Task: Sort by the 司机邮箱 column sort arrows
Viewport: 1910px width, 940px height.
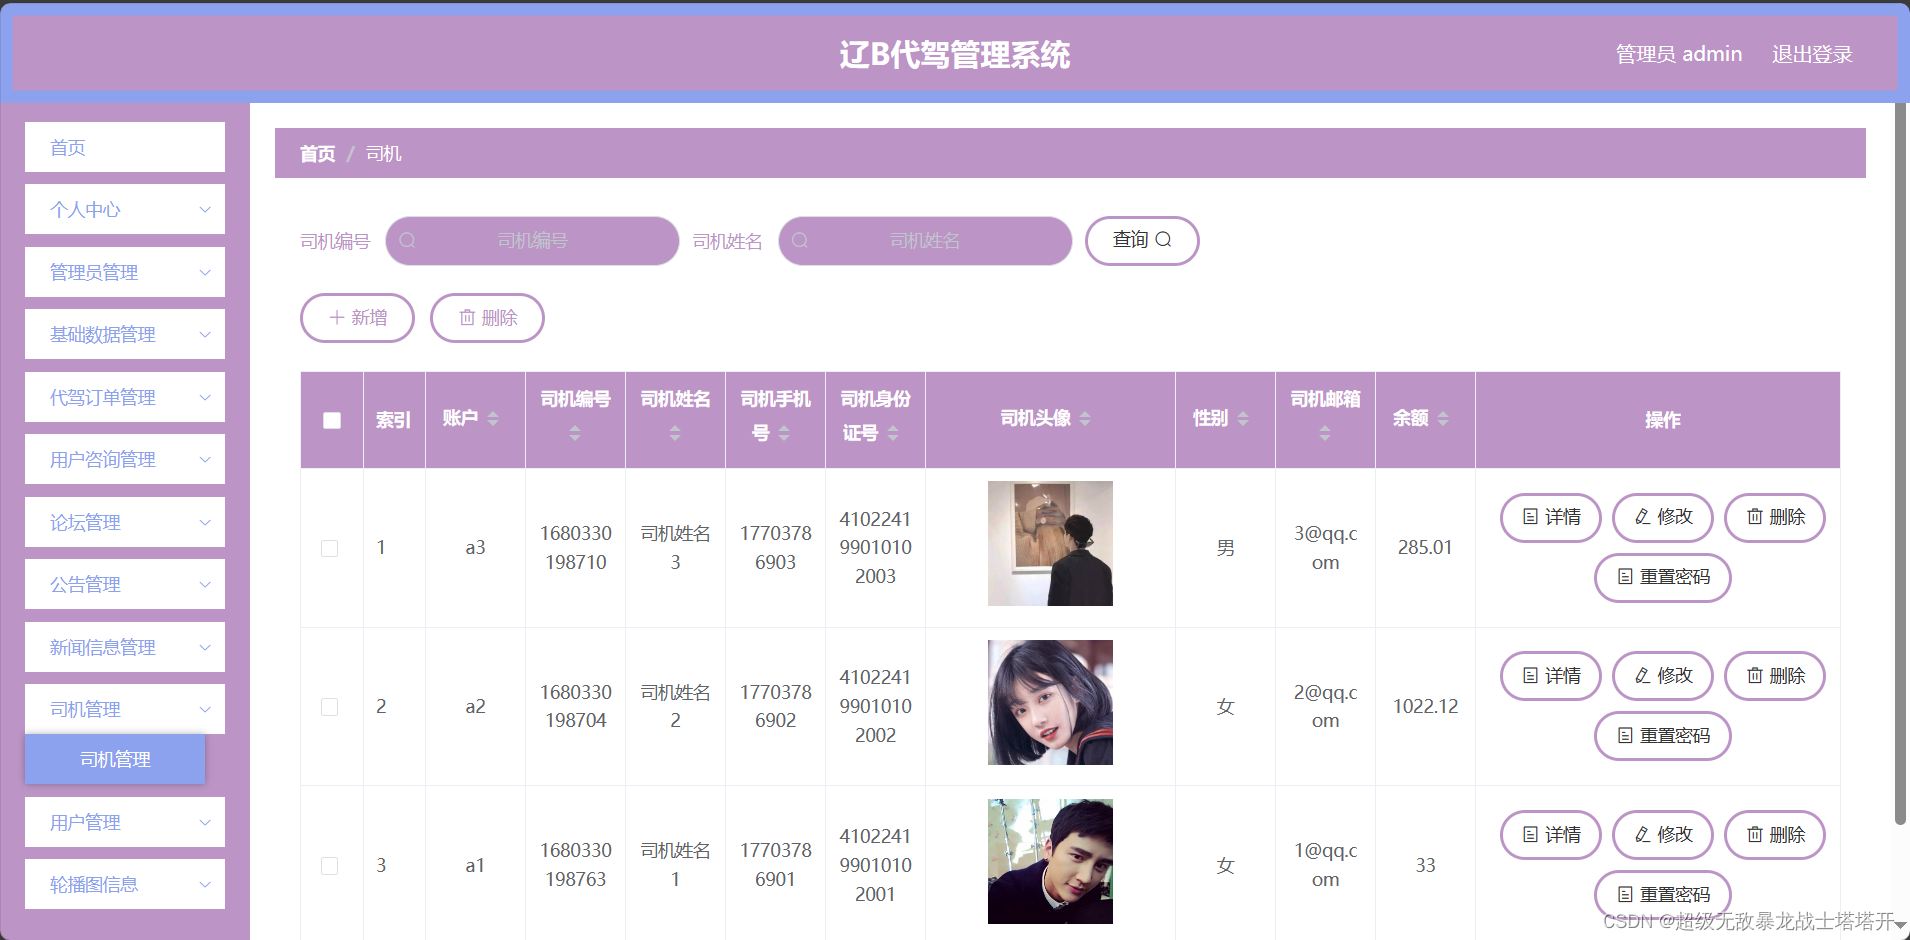Action: tap(1325, 433)
